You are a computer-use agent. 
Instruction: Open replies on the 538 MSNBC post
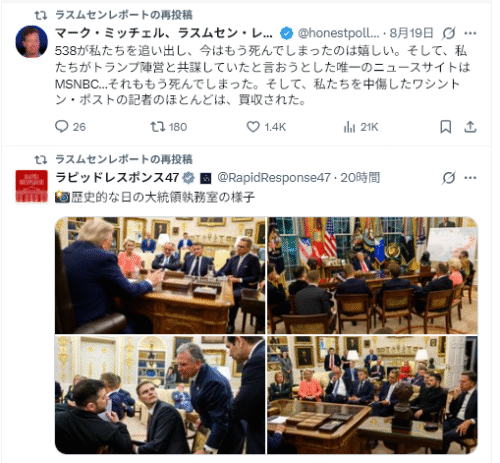pos(70,127)
